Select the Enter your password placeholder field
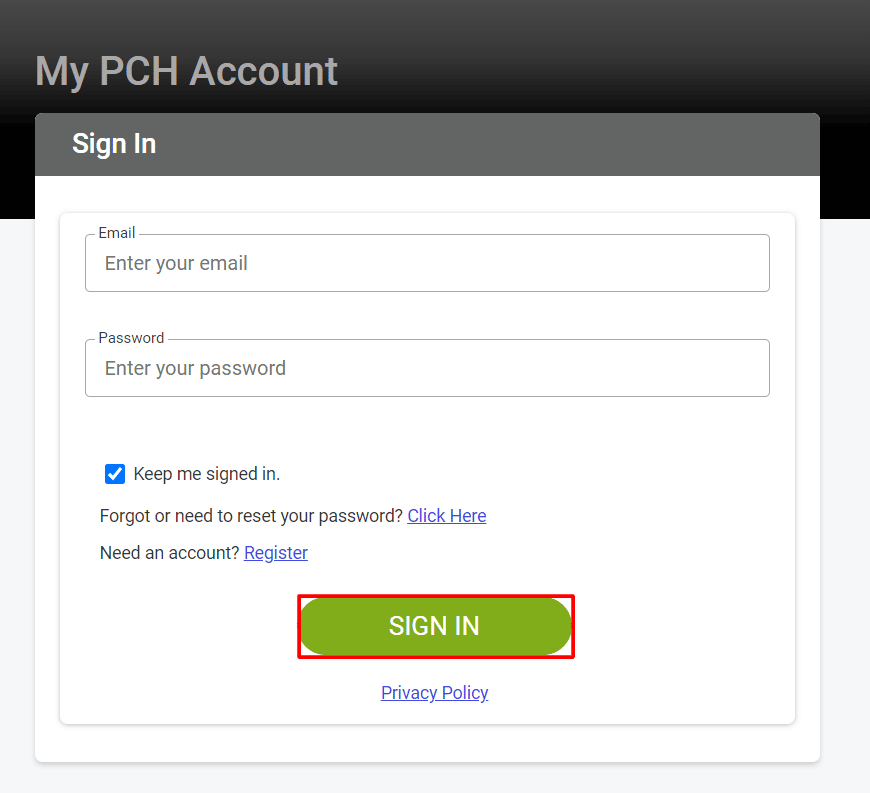Image resolution: width=870 pixels, height=793 pixels. point(427,368)
